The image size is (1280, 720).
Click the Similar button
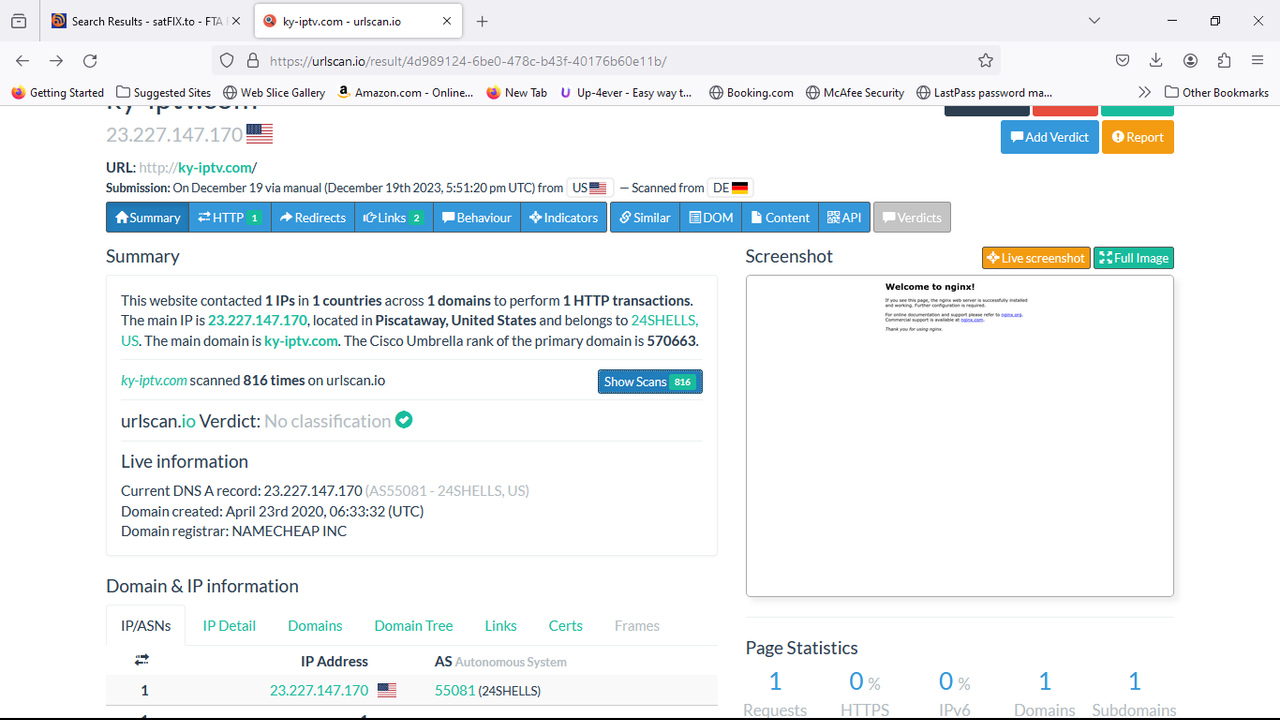pyautogui.click(x=645, y=217)
